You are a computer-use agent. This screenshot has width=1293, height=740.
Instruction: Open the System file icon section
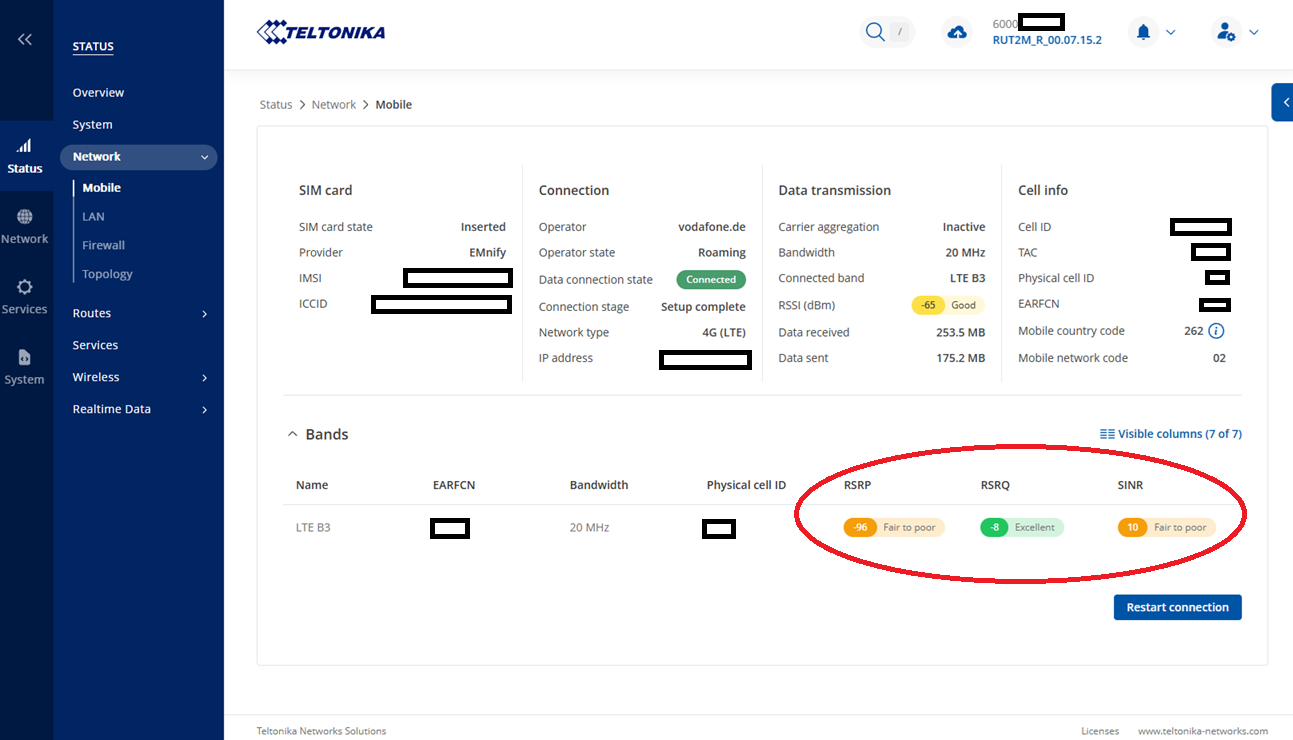click(x=25, y=367)
